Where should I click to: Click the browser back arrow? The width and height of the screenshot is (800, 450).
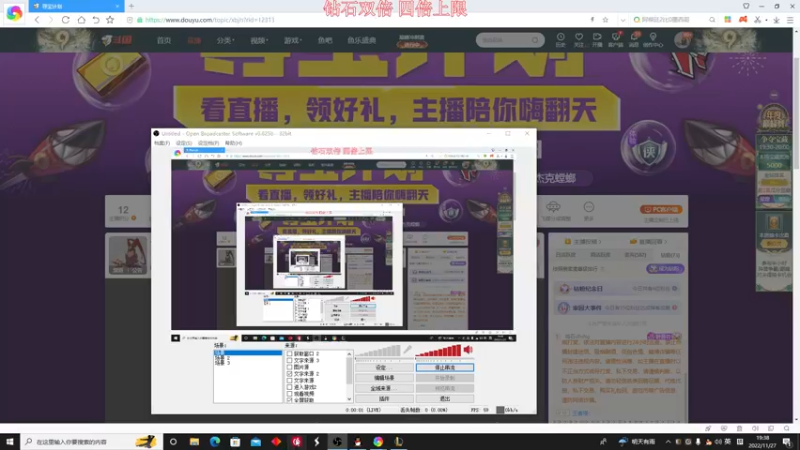[37, 20]
